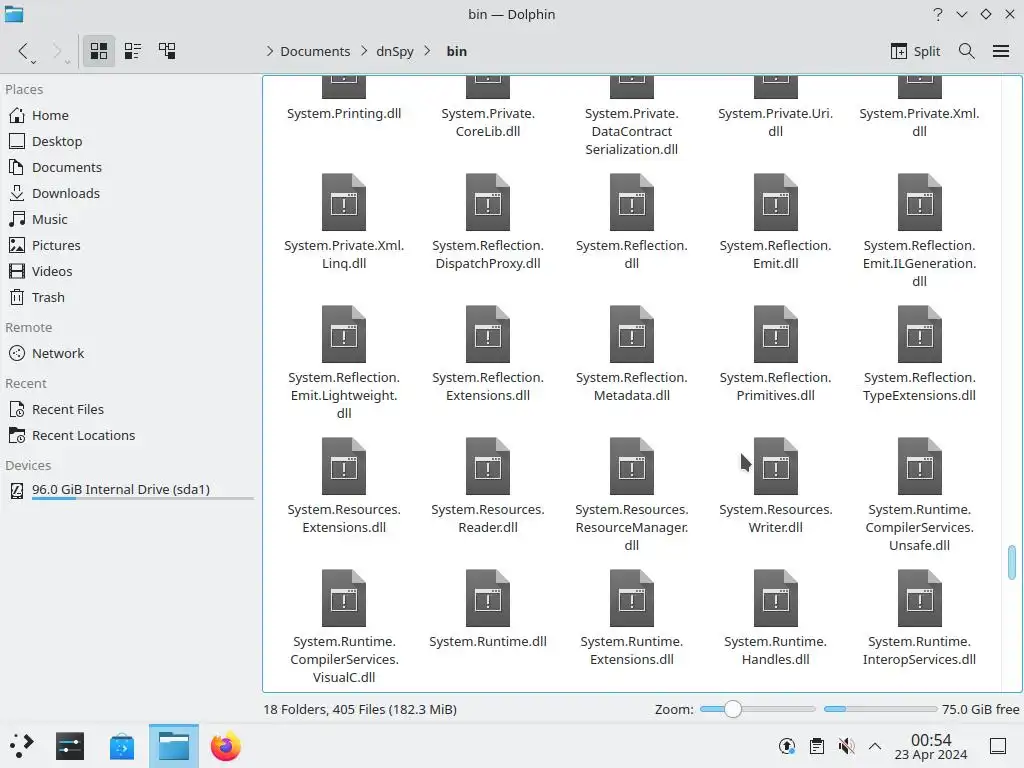This screenshot has width=1024, height=768.
Task: Select System.Reflection.Extensions.dll file icon
Action: (x=488, y=334)
